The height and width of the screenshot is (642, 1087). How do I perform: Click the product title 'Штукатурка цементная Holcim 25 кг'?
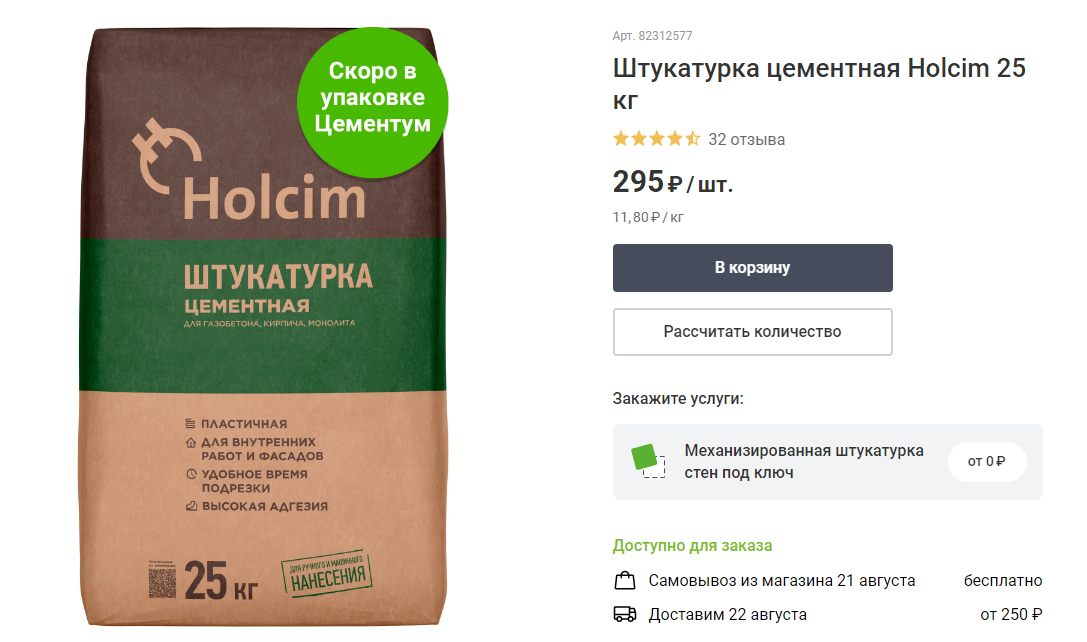tap(819, 84)
